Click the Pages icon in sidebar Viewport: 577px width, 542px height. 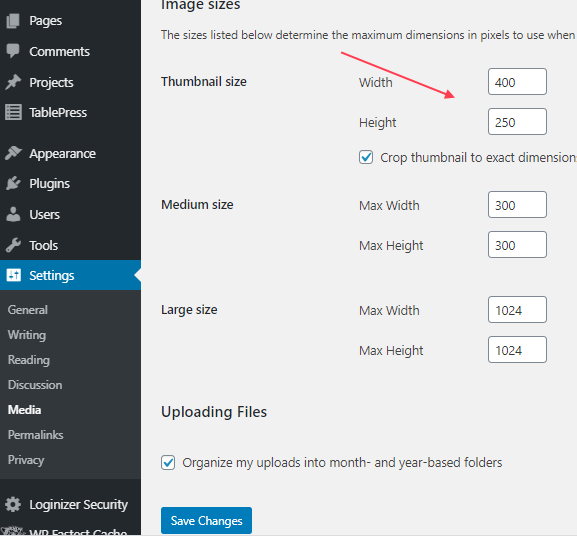(13, 21)
